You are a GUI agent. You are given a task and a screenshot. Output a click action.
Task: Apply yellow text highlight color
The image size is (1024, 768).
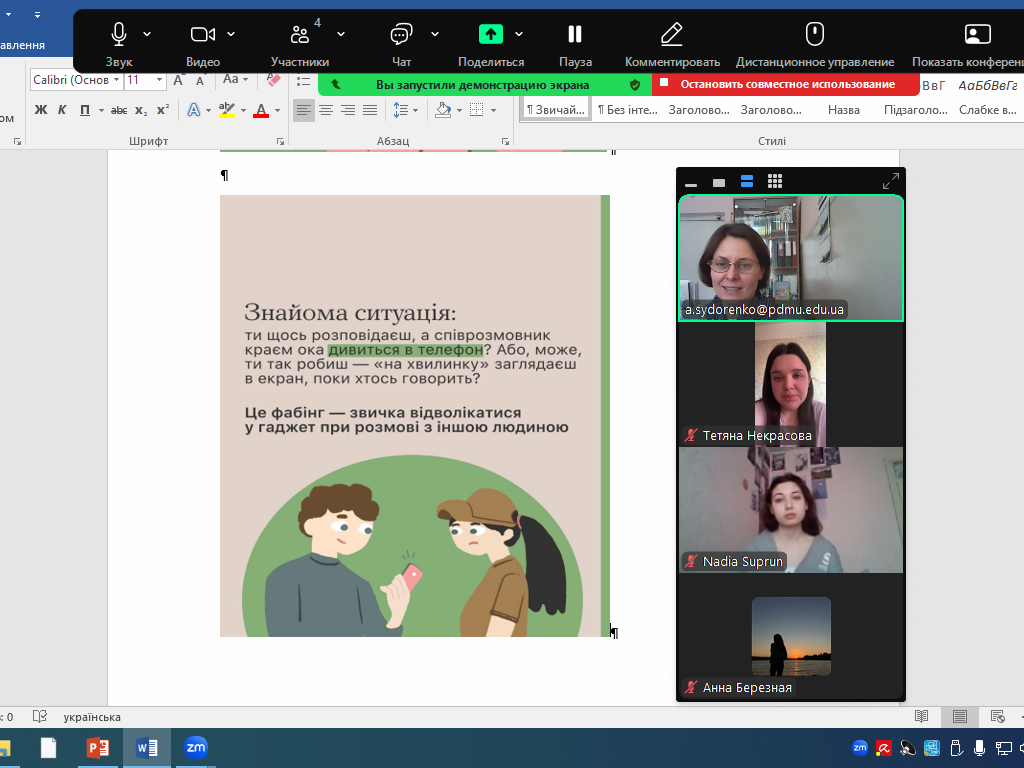227,110
